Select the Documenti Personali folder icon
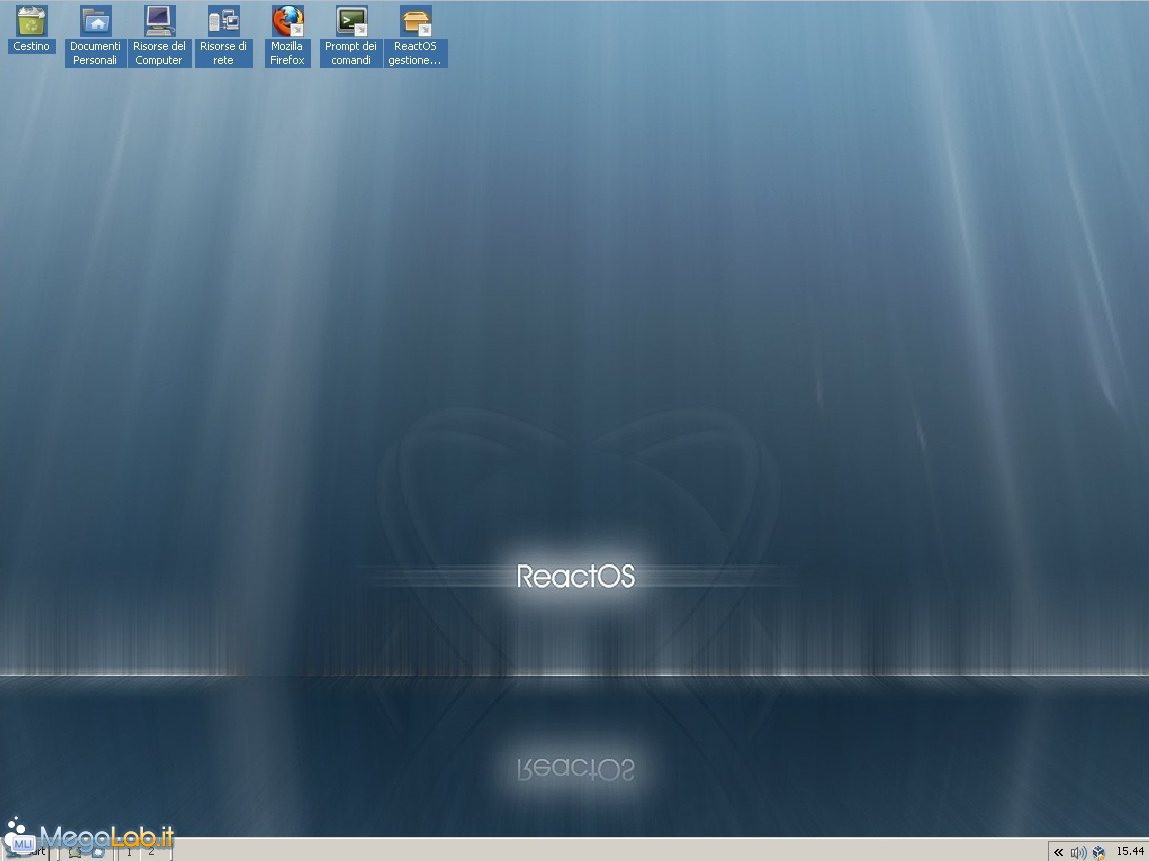This screenshot has width=1149, height=861. point(95,35)
